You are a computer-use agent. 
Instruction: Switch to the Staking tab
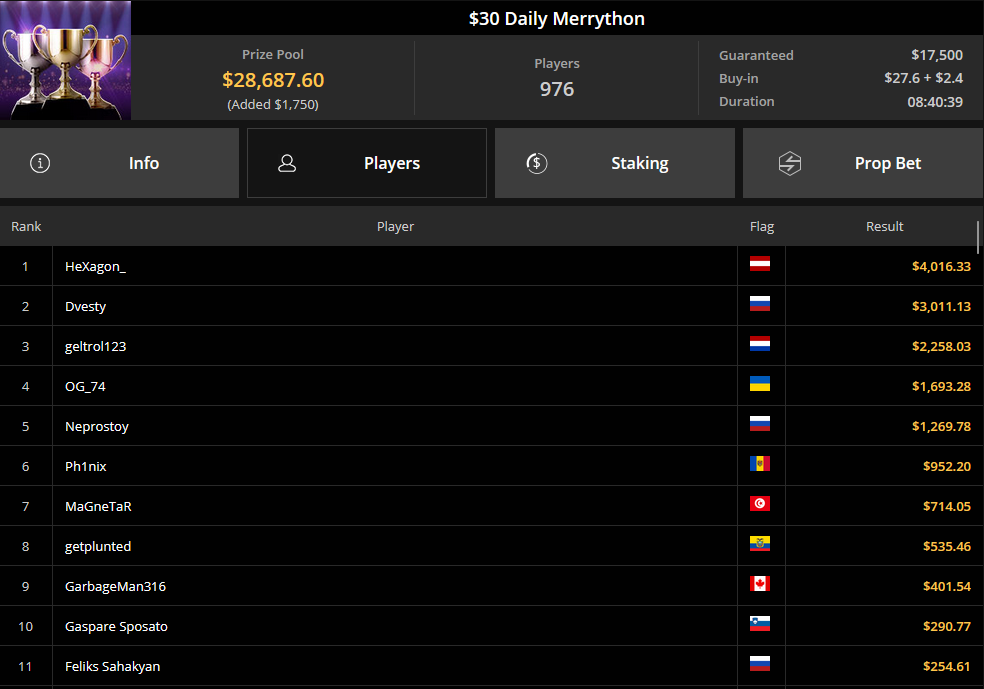tap(614, 163)
